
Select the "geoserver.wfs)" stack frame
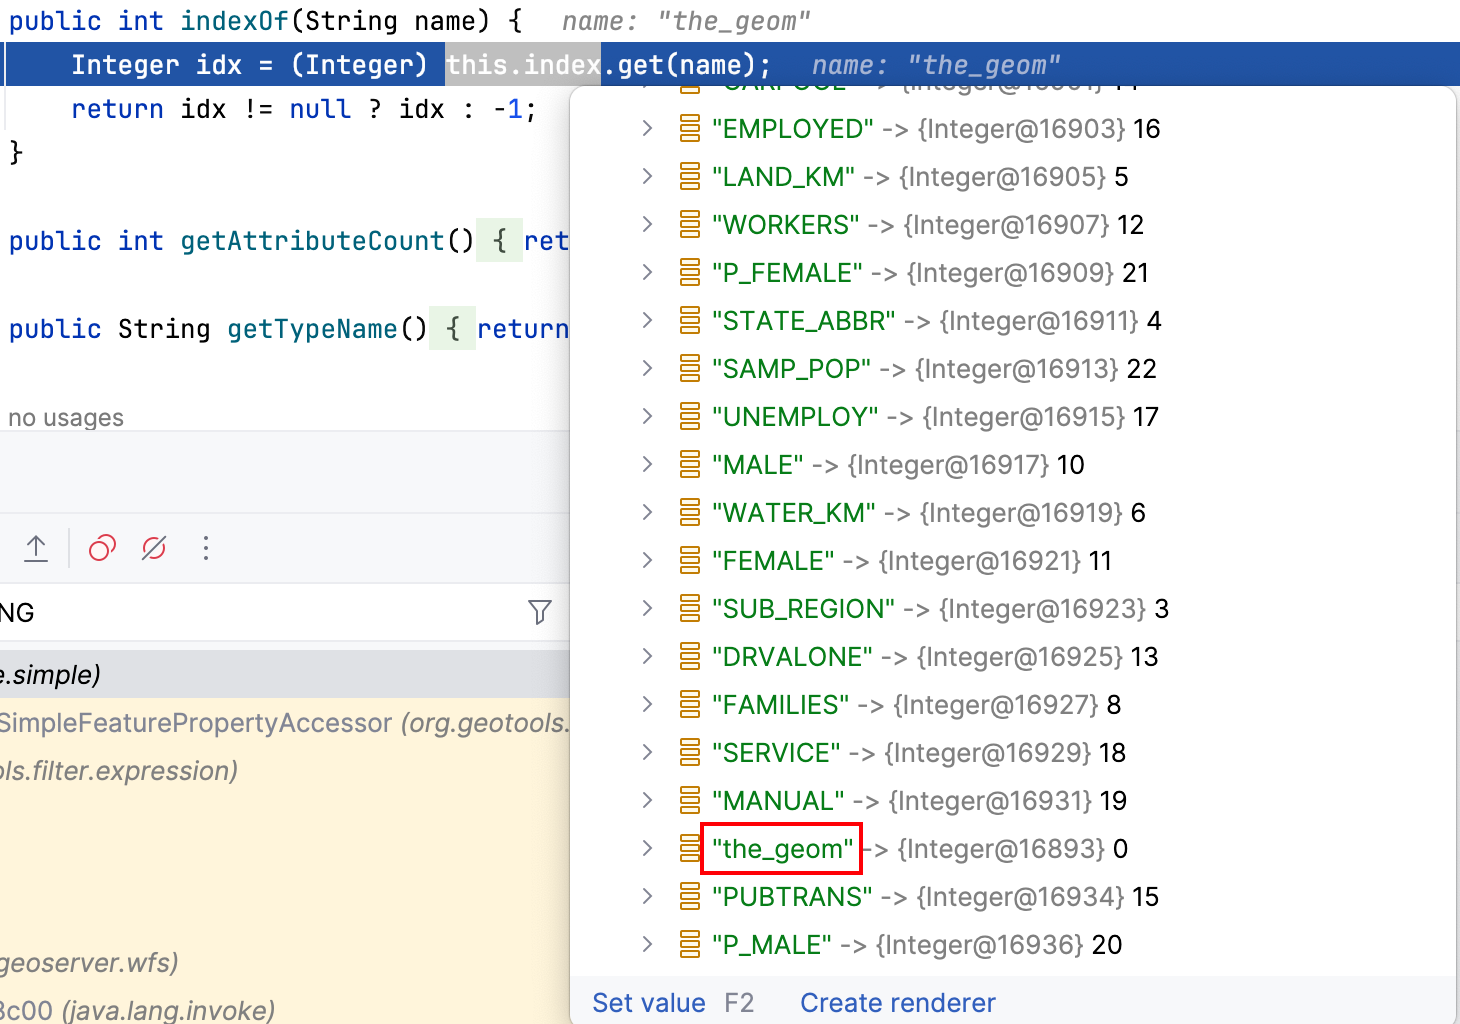(285, 963)
